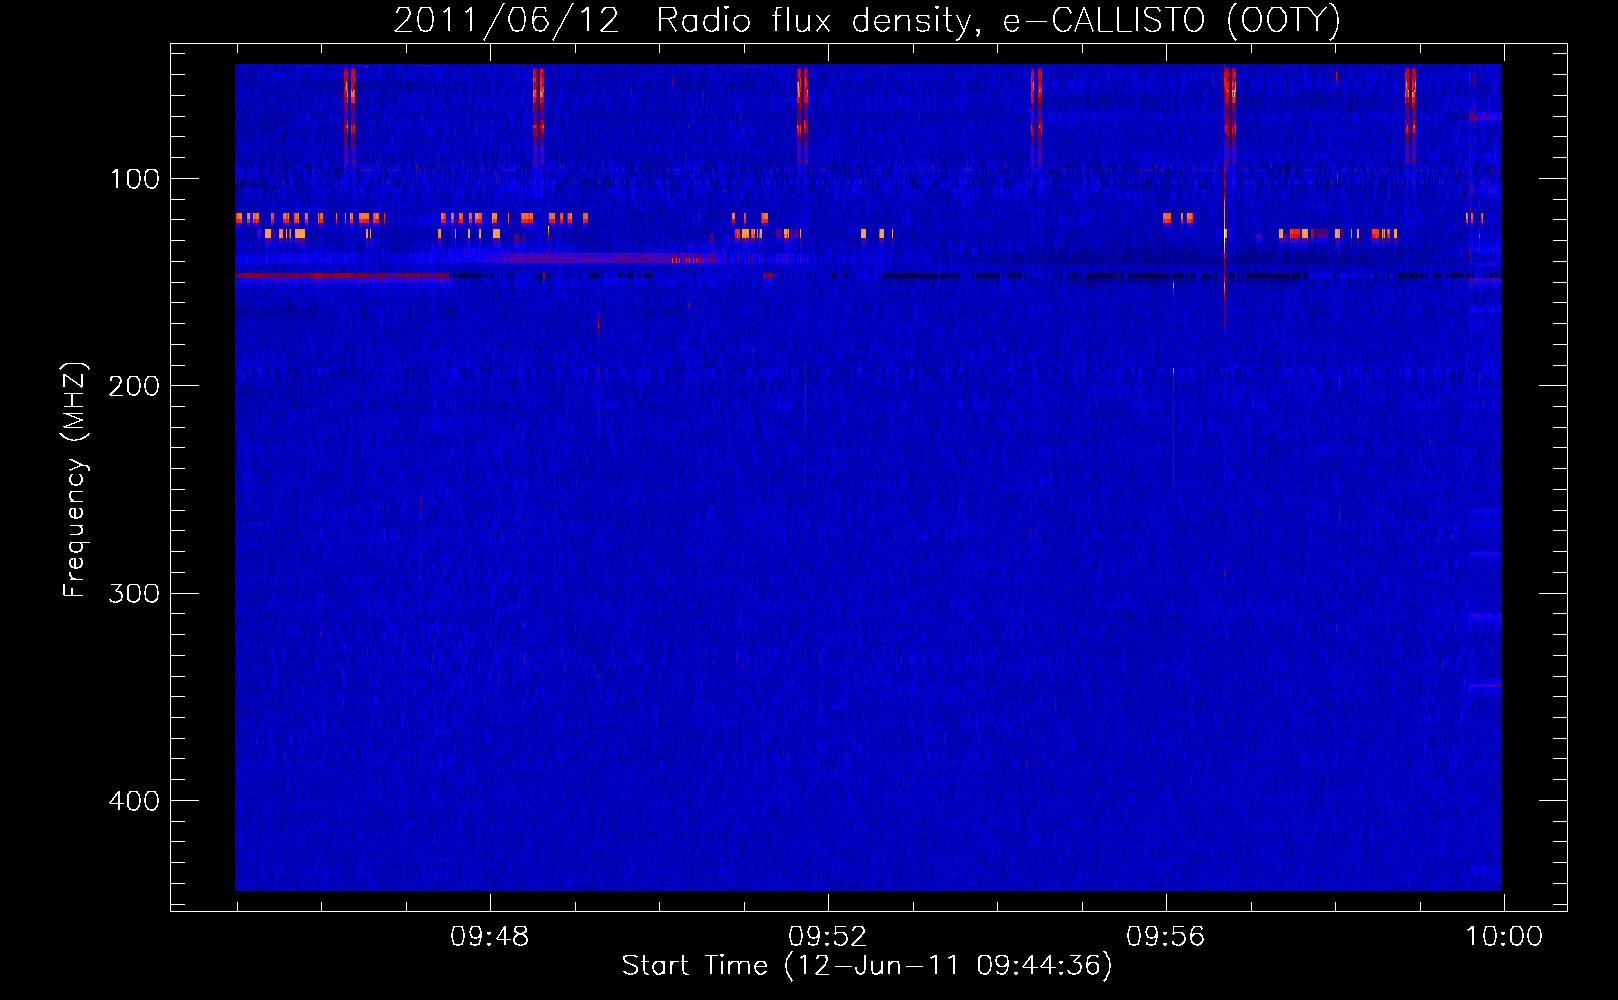This screenshot has height=1000, width=1618.
Task: Click the 09:56 time tick label
Action: [1166, 937]
